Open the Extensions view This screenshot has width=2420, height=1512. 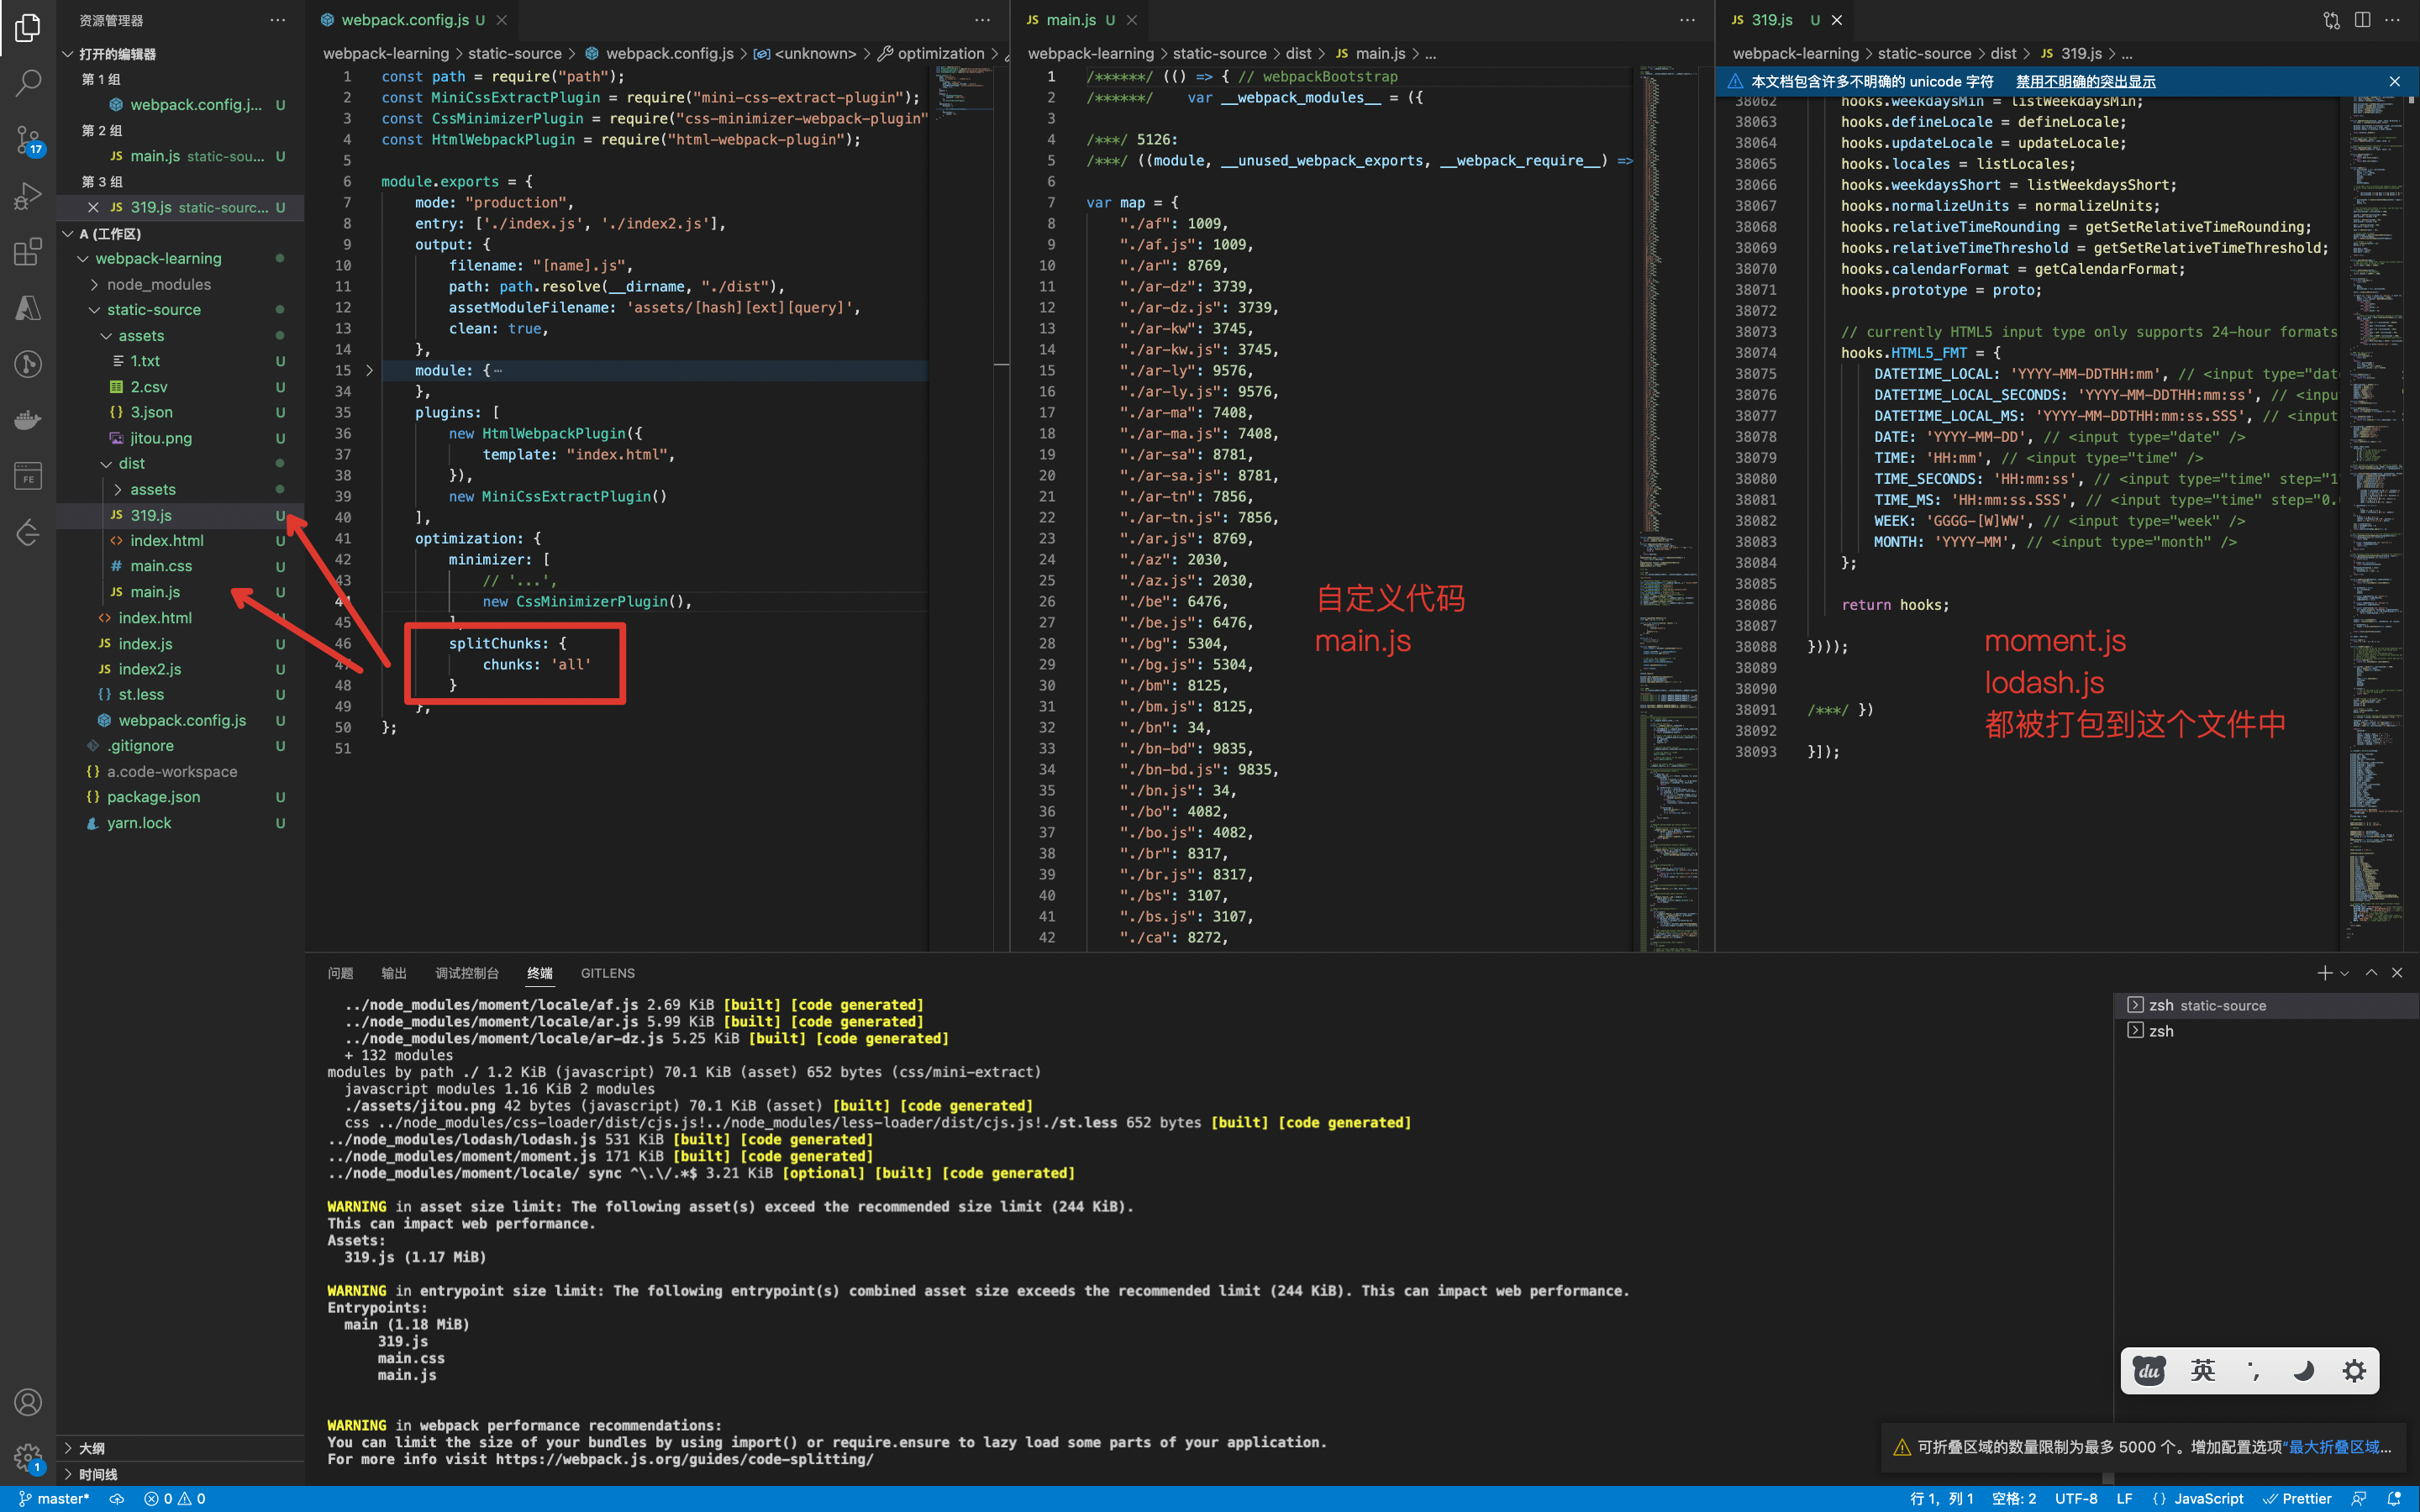(28, 252)
